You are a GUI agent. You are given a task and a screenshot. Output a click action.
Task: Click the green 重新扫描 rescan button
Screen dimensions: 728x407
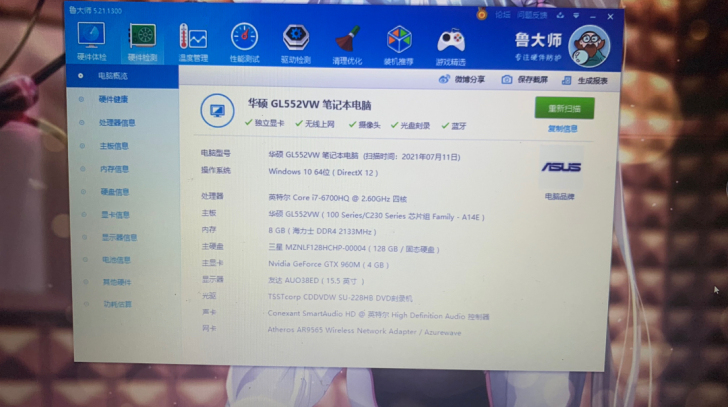point(564,108)
